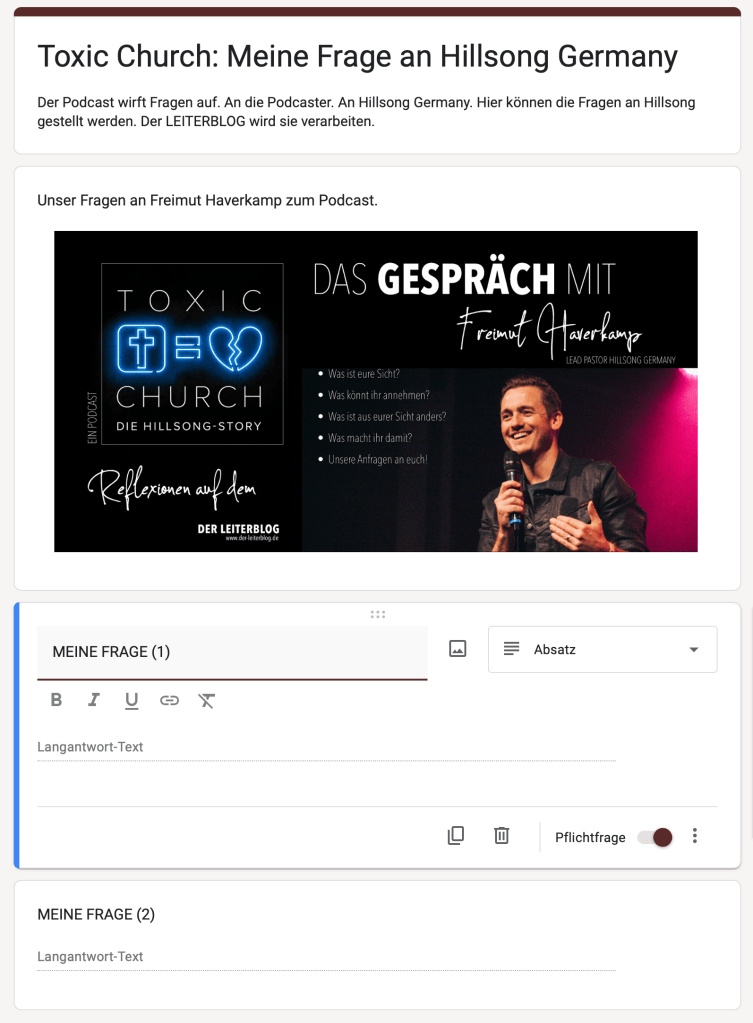Open more options three-dot menu
The image size is (753, 1023).
[695, 836]
